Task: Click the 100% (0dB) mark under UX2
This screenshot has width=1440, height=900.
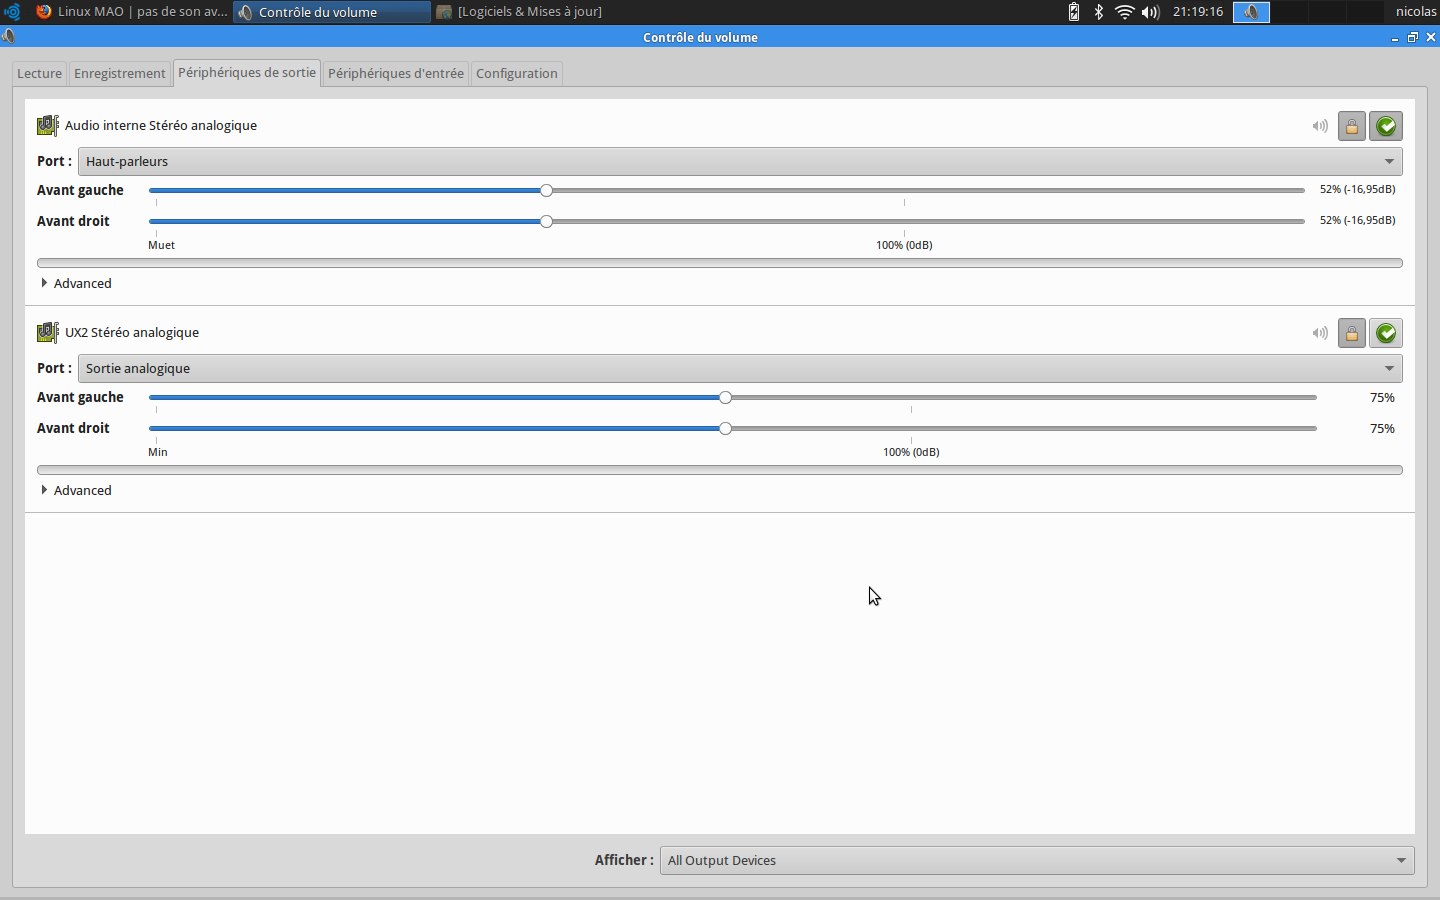Action: pyautogui.click(x=911, y=452)
